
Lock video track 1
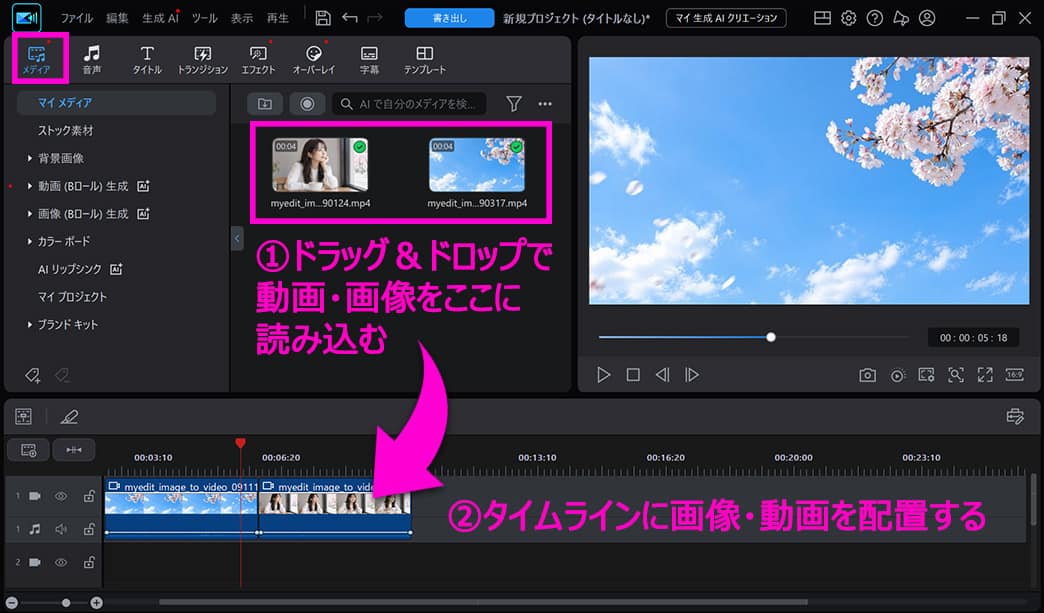(89, 496)
